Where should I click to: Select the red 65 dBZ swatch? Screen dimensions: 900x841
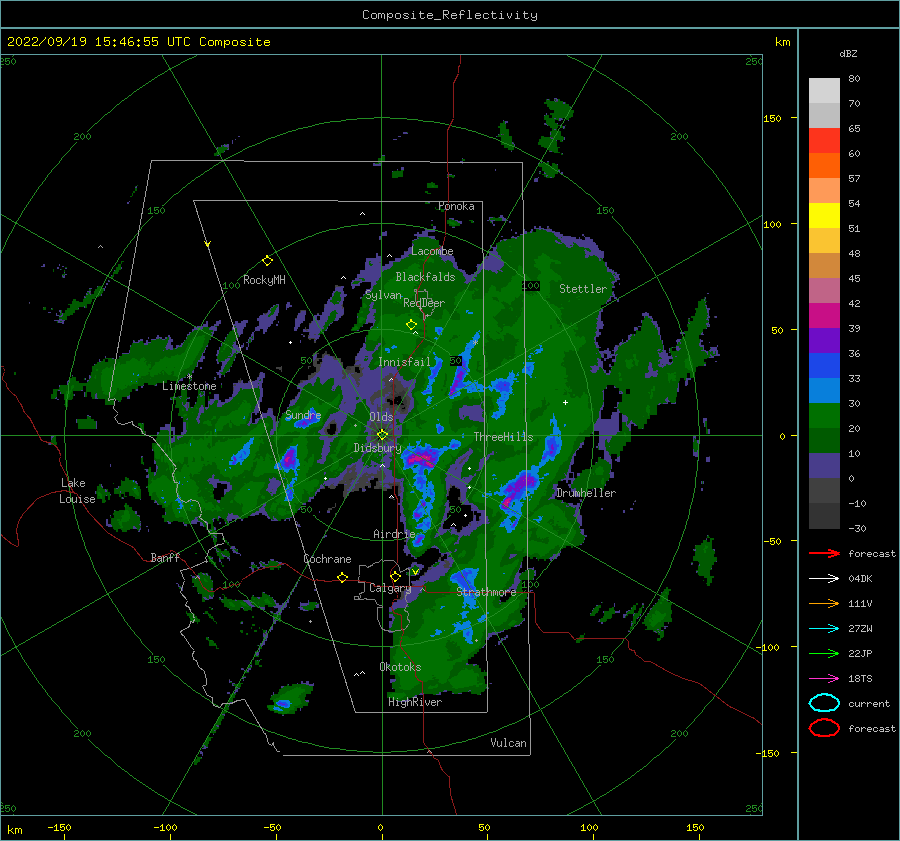pos(824,141)
